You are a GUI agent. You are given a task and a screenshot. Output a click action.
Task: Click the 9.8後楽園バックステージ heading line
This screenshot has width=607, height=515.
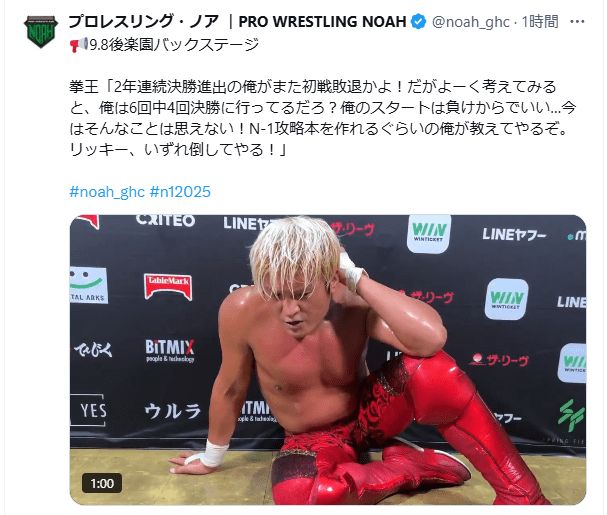click(165, 45)
